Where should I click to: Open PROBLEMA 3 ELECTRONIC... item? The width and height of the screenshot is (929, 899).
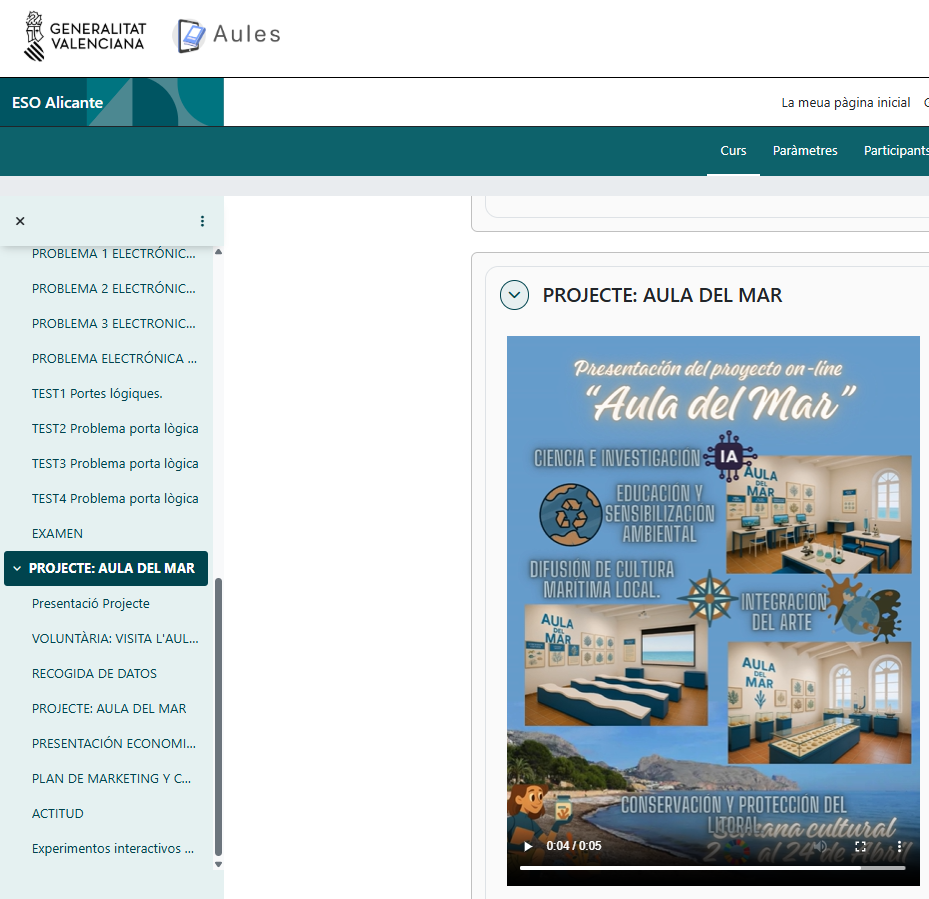(x=114, y=324)
